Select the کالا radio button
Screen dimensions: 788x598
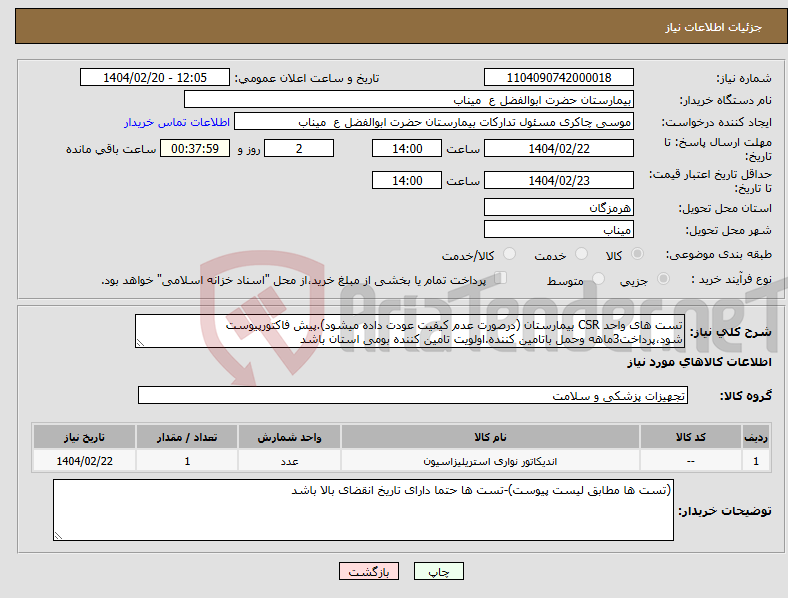coord(637,254)
